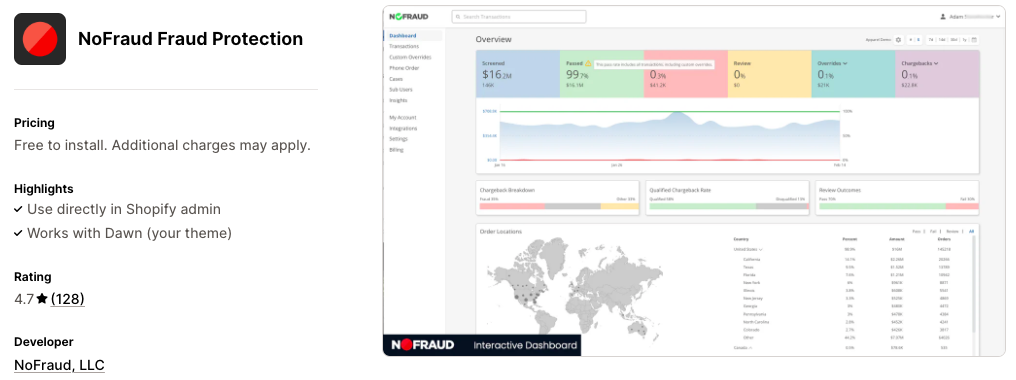The height and width of the screenshot is (380, 1016).
Task: Filter order locations by Pass
Action: tap(916, 232)
